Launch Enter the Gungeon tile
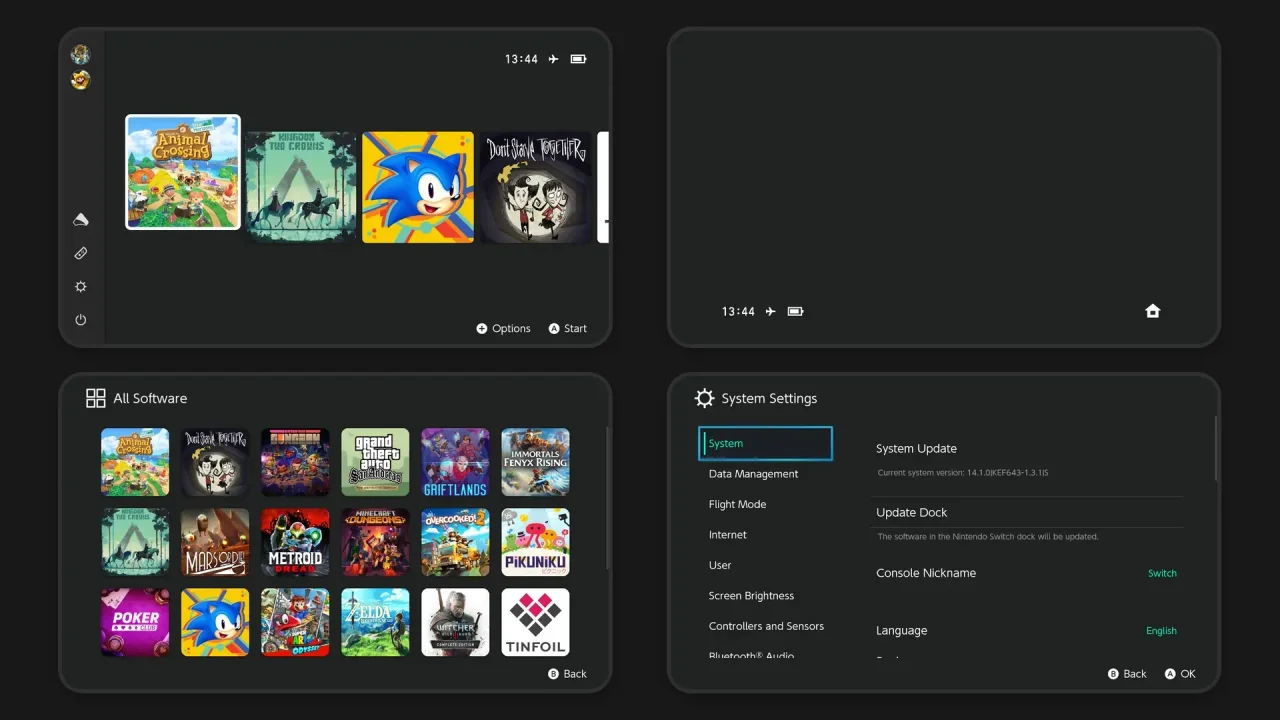Viewport: 1280px width, 720px height. 295,462
